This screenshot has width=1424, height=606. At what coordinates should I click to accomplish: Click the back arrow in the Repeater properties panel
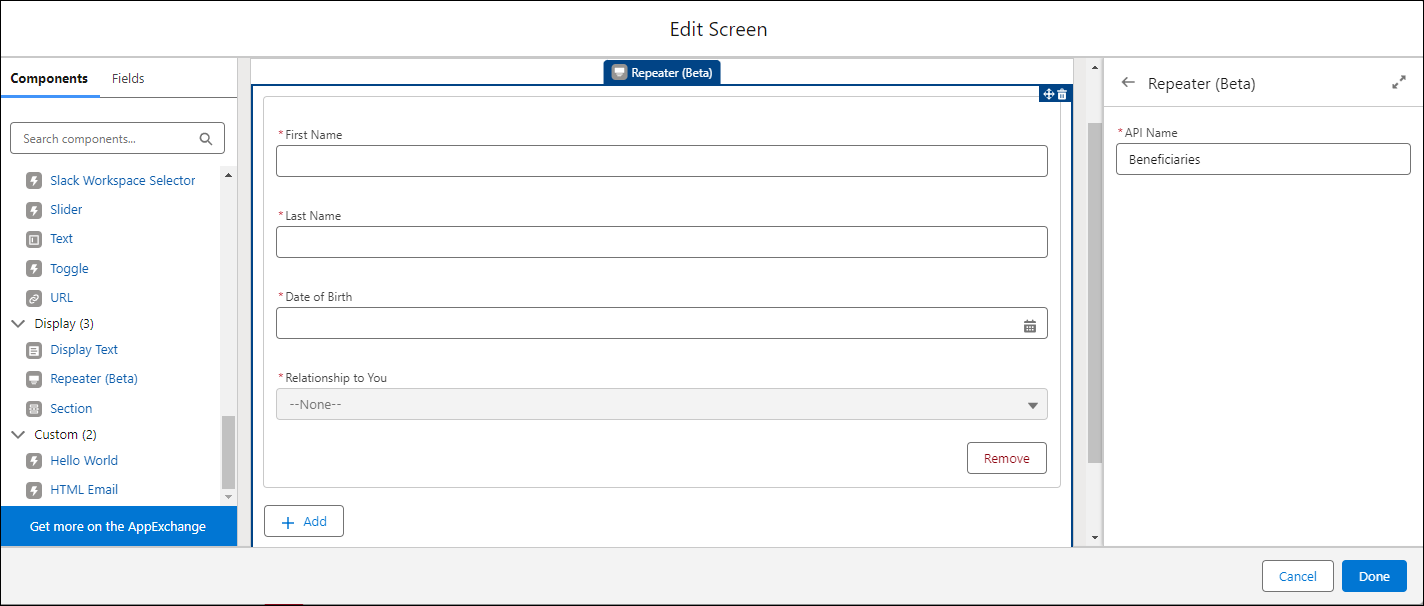click(x=1128, y=83)
